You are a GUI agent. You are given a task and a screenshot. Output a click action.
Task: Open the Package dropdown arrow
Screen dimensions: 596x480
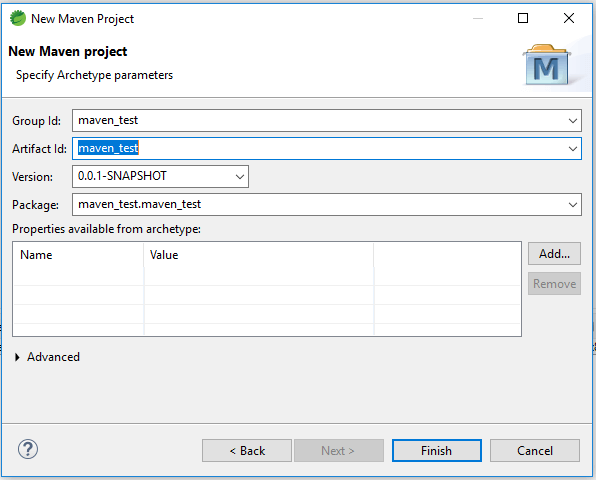(572, 205)
